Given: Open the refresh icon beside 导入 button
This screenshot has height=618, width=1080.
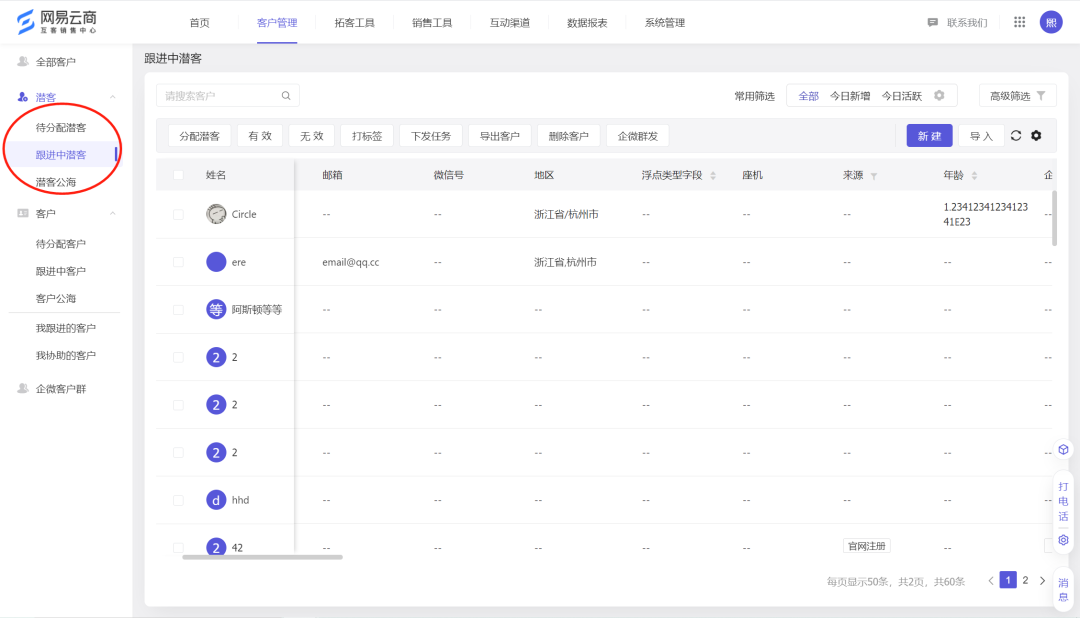Looking at the screenshot, I should [1016, 135].
